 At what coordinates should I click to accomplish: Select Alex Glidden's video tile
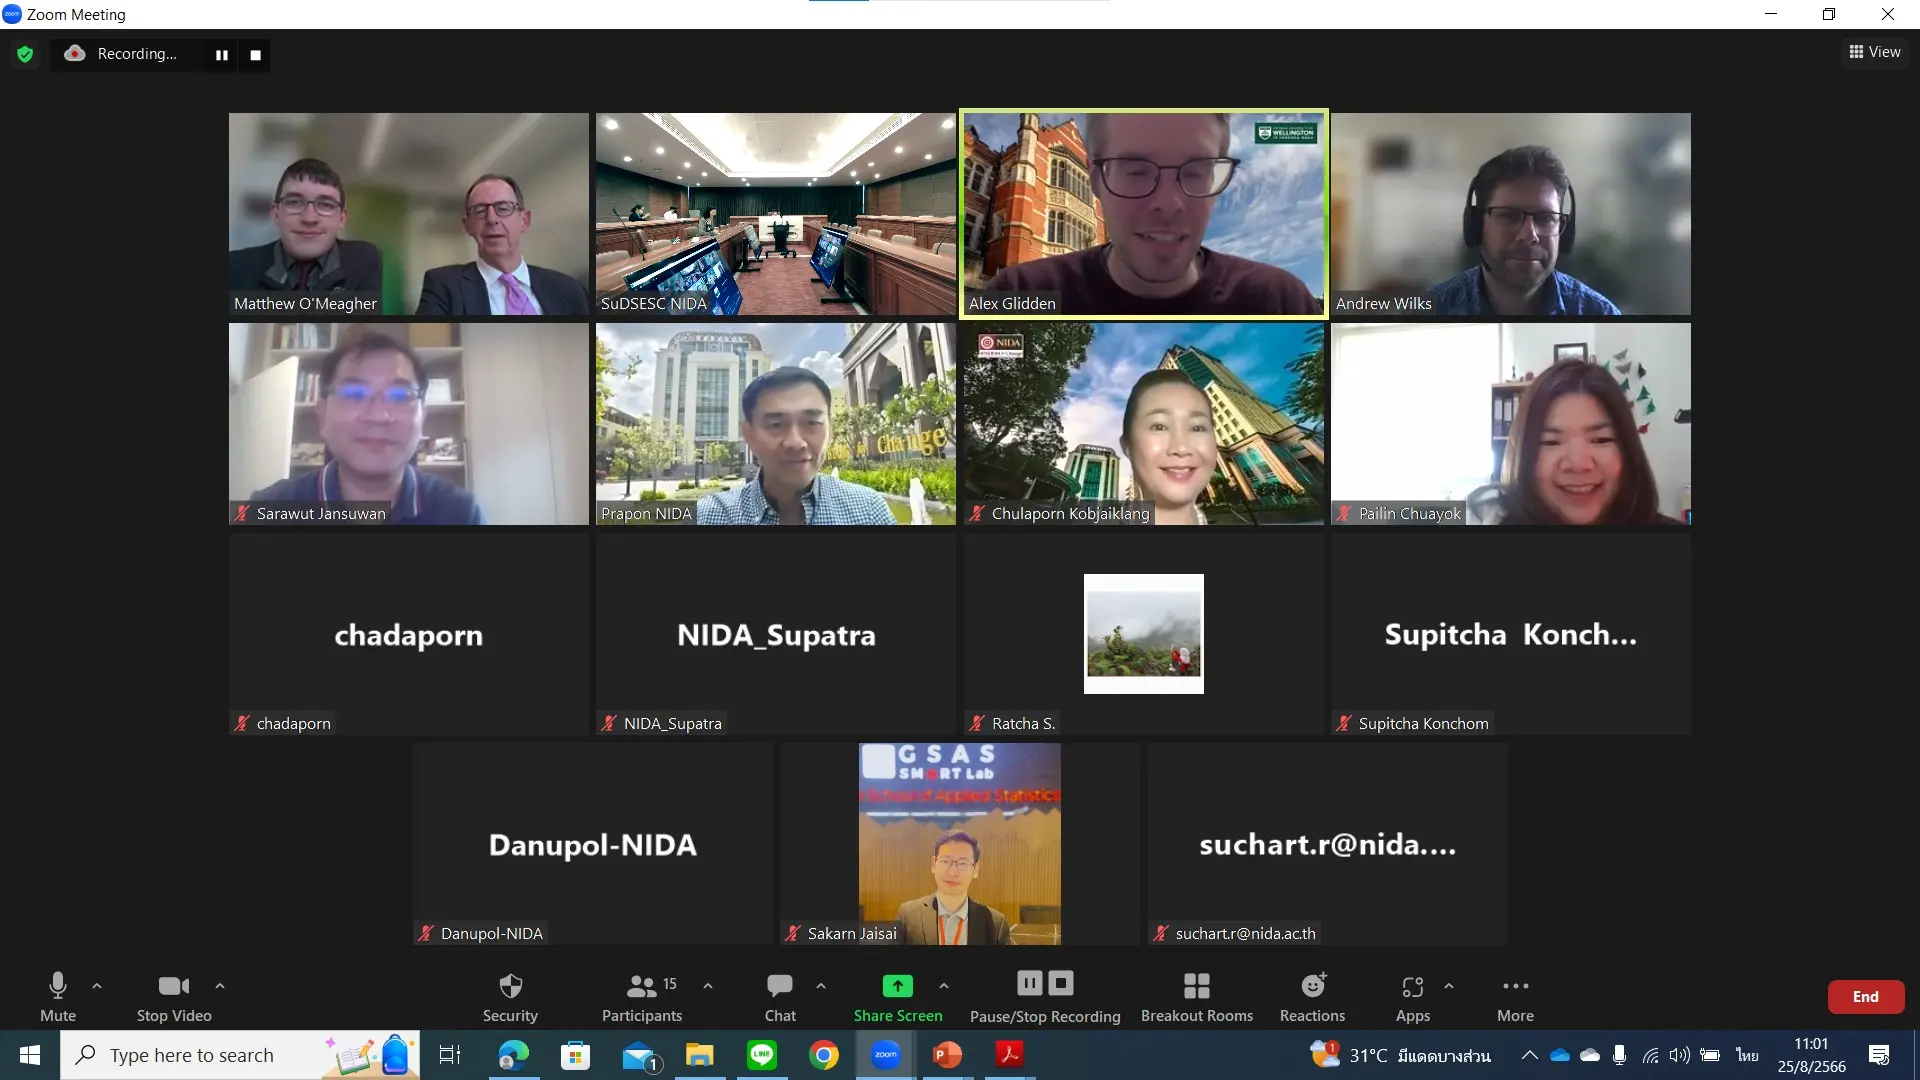click(1143, 213)
